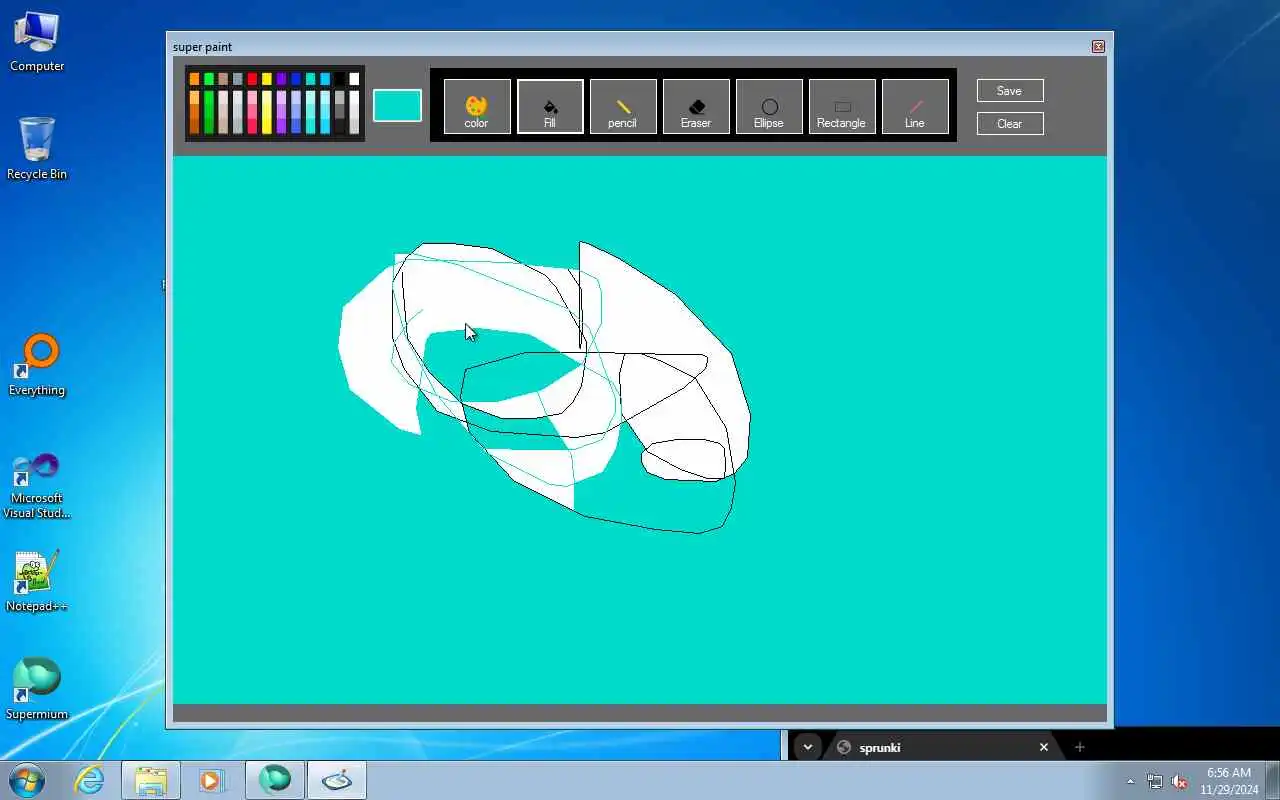Pick the tan swatch in palette top row
This screenshot has width=1280, height=800.
pyautogui.click(x=223, y=79)
